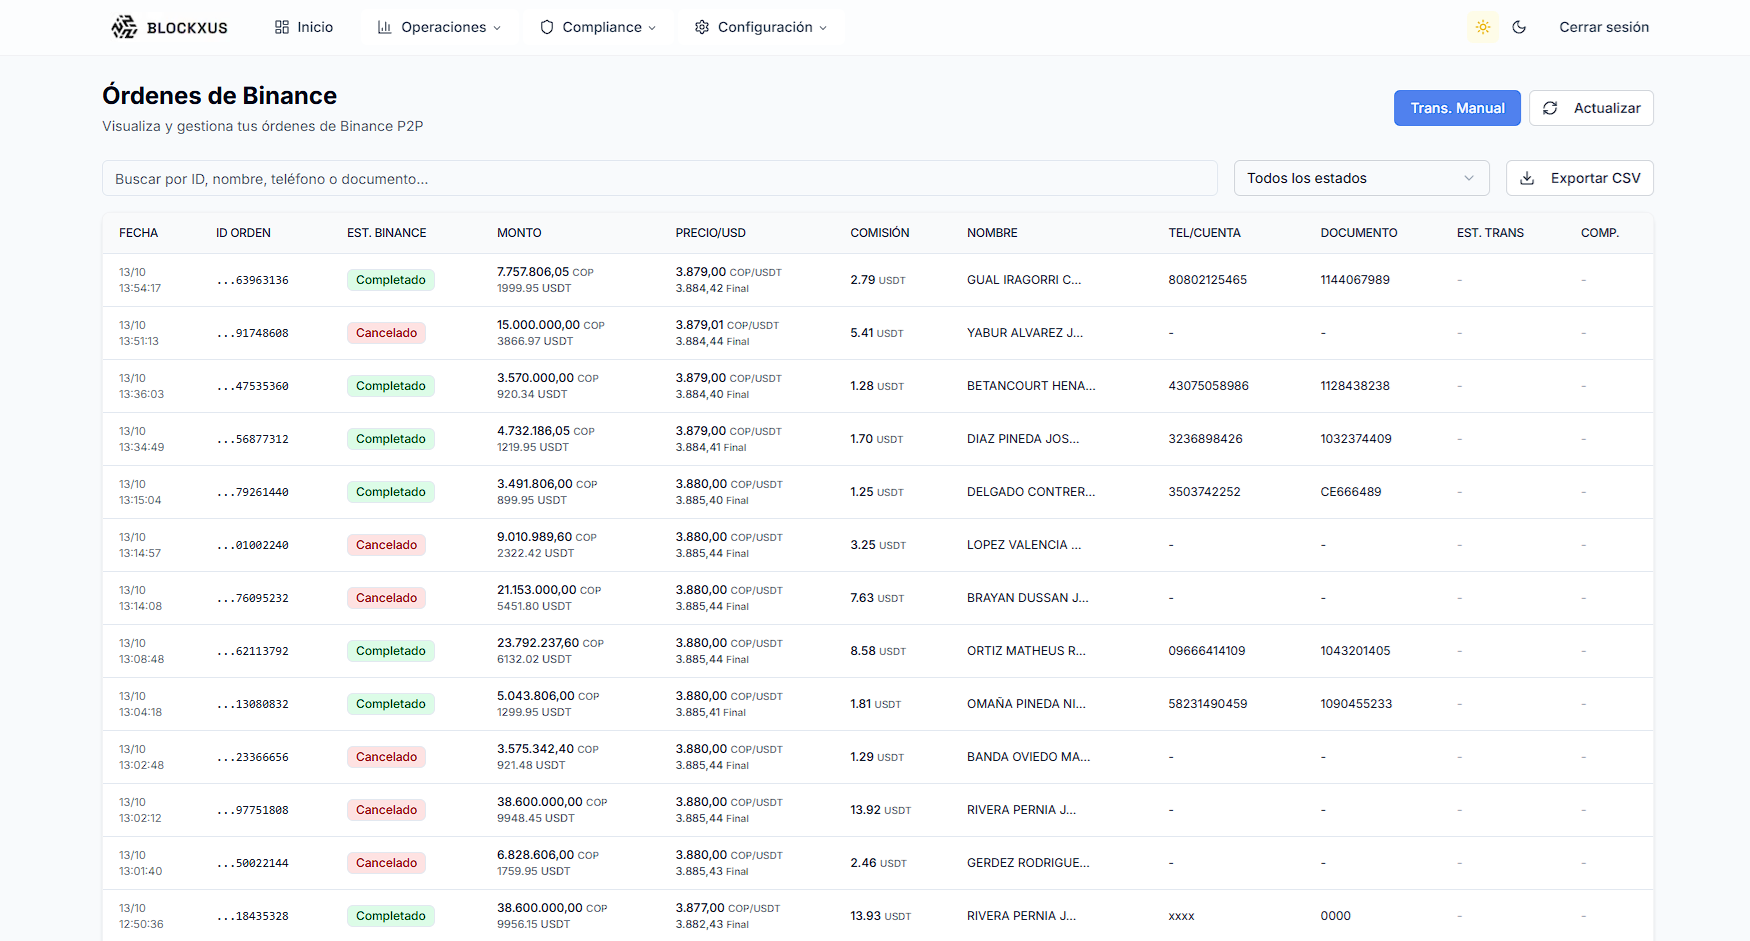Click the Completado badge for order 63963136
Viewport: 1750px width, 941px height.
click(391, 280)
